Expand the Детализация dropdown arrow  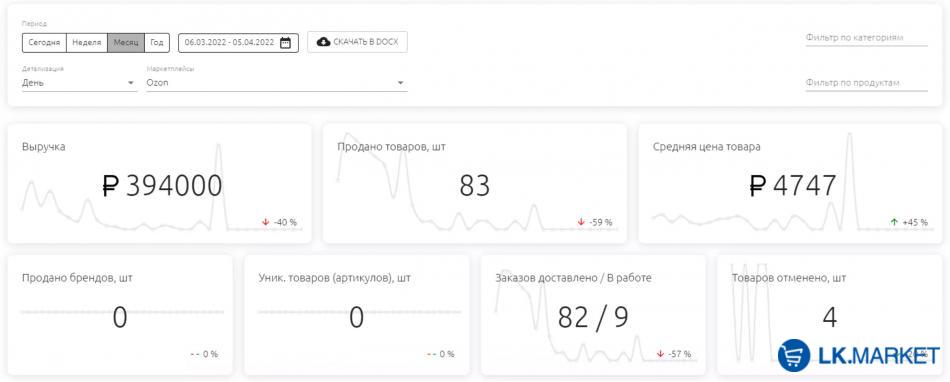(x=131, y=83)
